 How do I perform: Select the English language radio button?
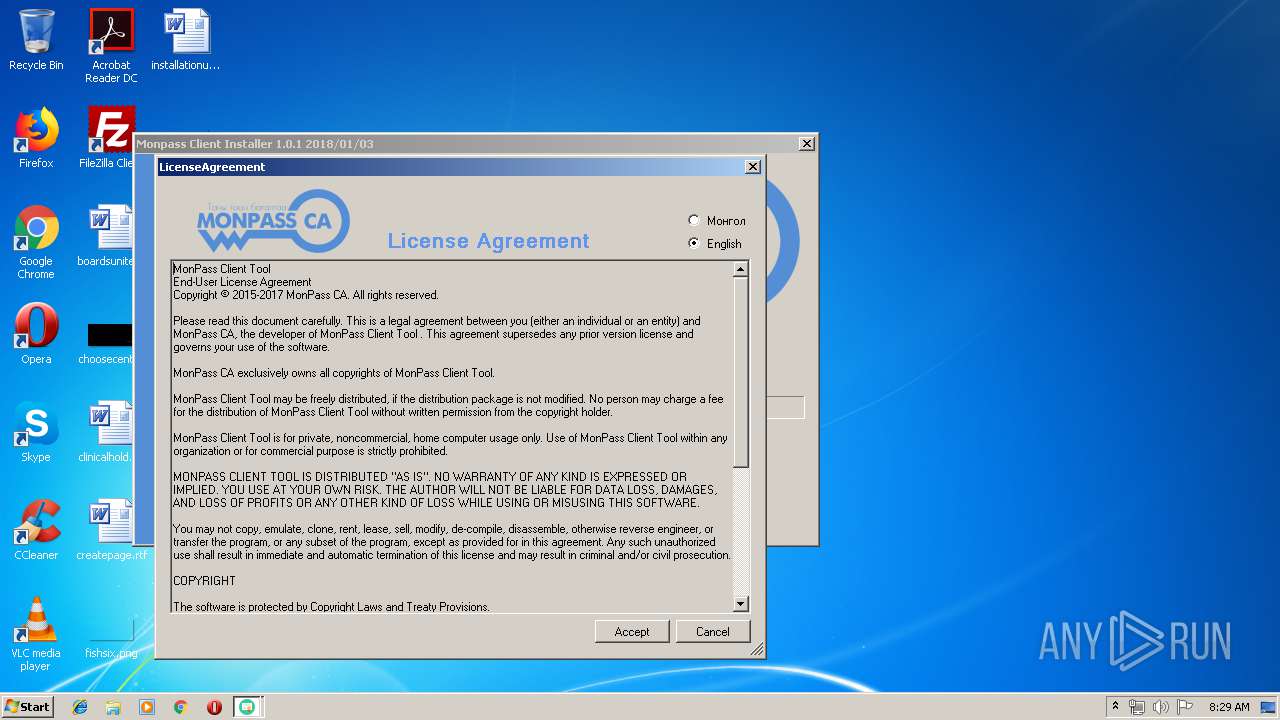(694, 243)
